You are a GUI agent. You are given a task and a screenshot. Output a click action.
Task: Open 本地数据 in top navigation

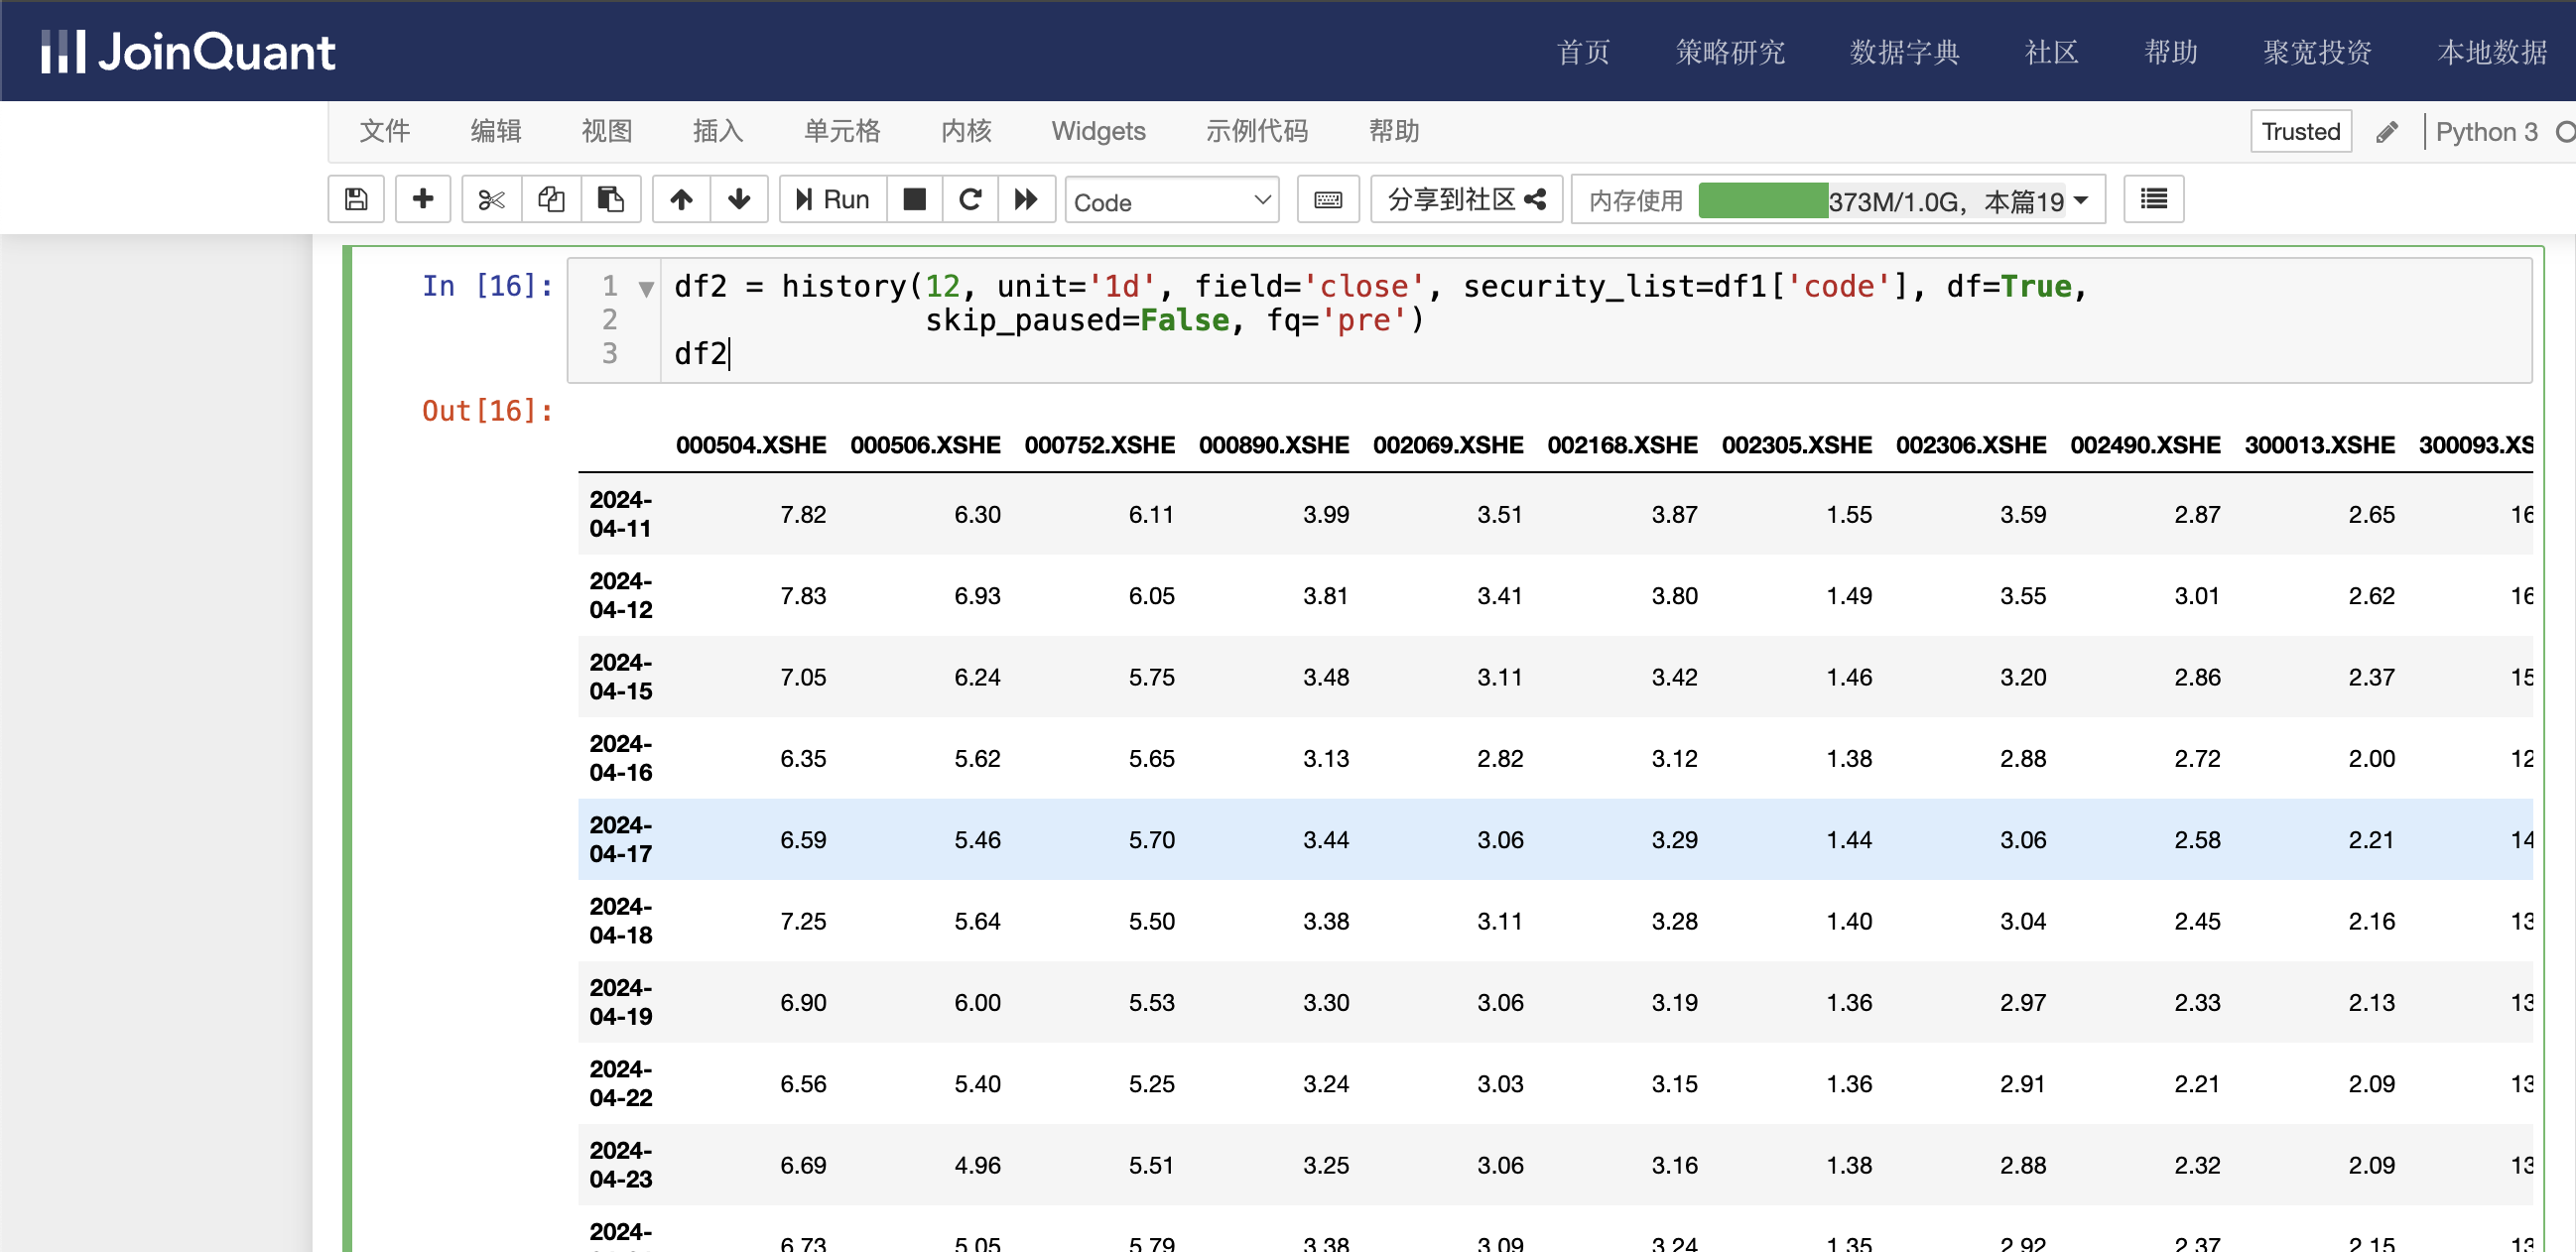click(2492, 52)
